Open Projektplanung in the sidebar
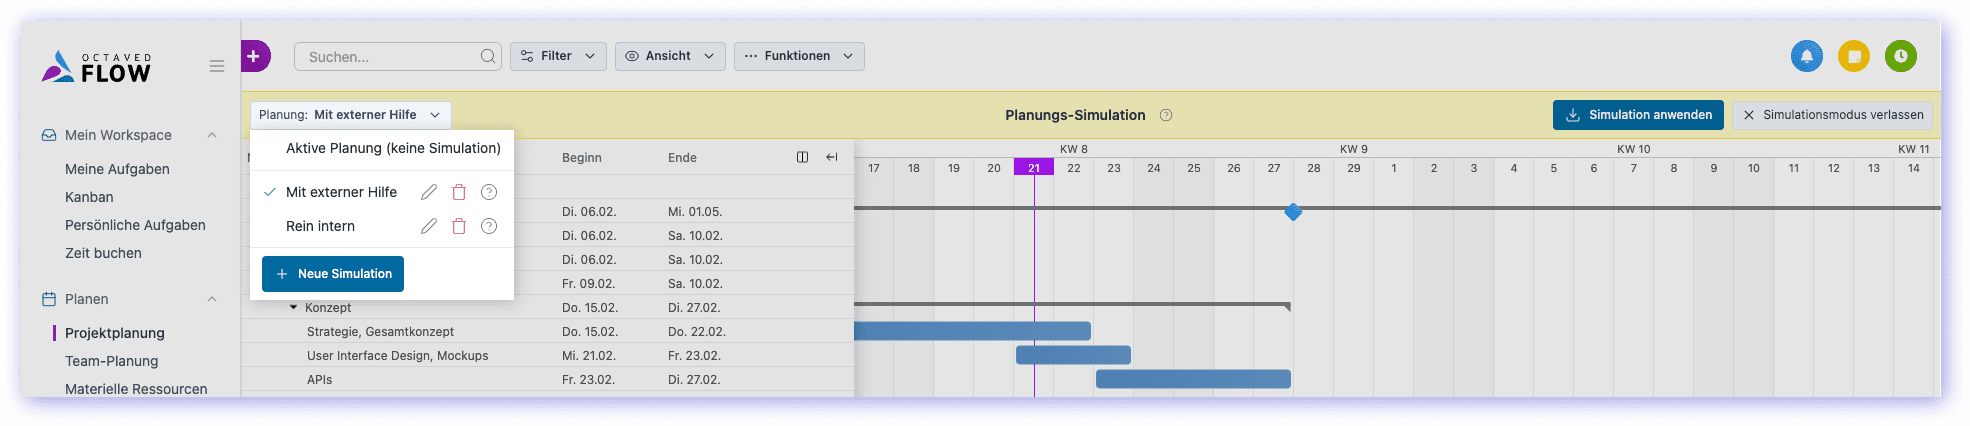 pyautogui.click(x=115, y=333)
